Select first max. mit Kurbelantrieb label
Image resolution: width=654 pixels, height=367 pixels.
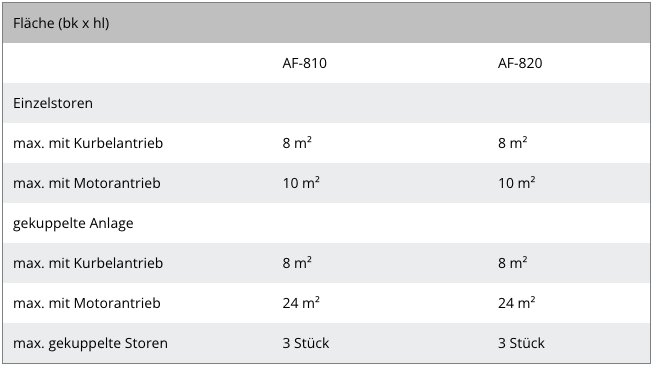click(88, 143)
